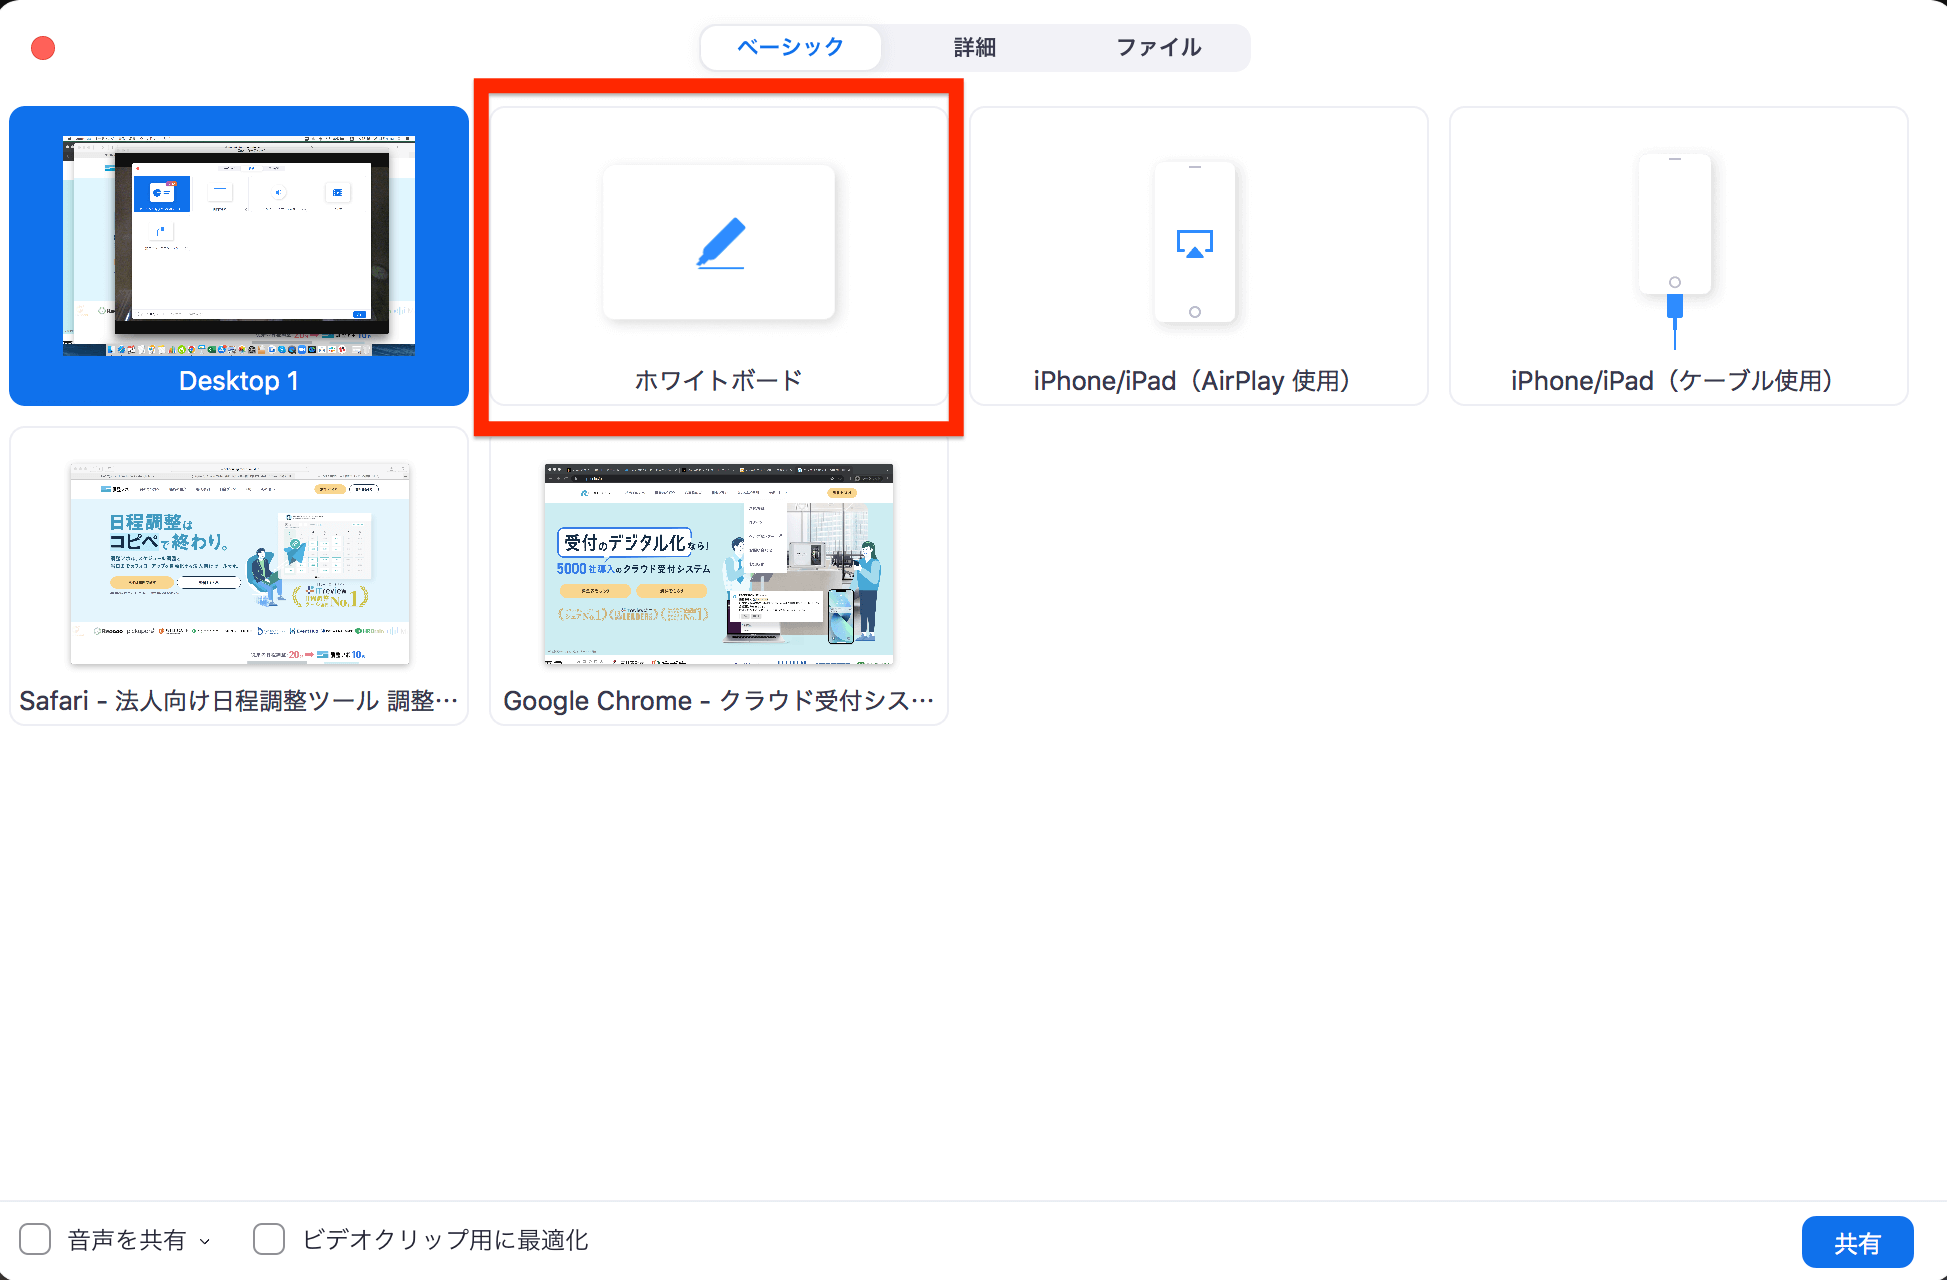1947x1280 pixels.
Task: Select the ホワイトボード (Whiteboard) sharing option
Action: [718, 256]
